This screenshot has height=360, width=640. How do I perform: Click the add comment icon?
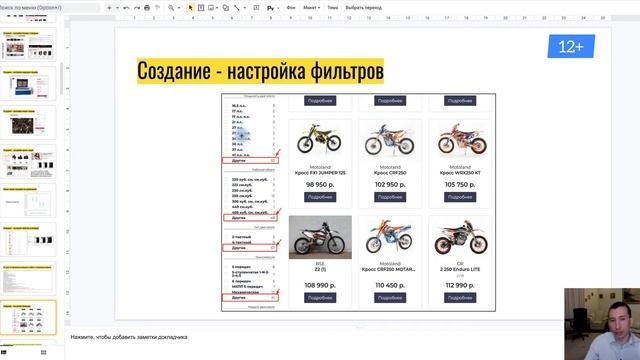[x=256, y=8]
